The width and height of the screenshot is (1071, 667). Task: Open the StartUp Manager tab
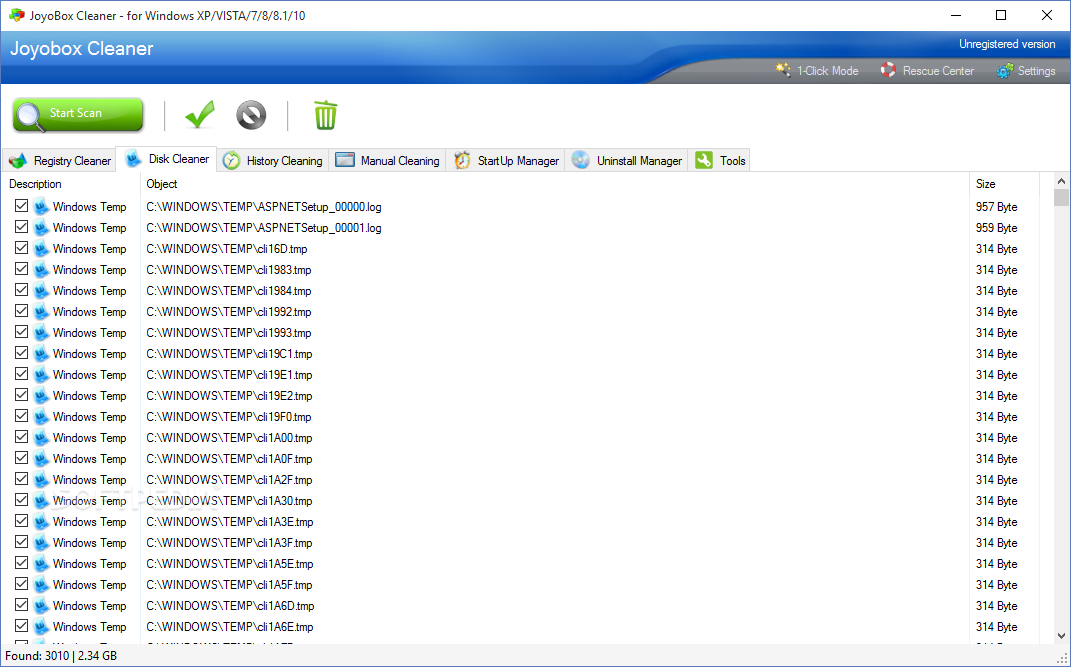(x=505, y=160)
